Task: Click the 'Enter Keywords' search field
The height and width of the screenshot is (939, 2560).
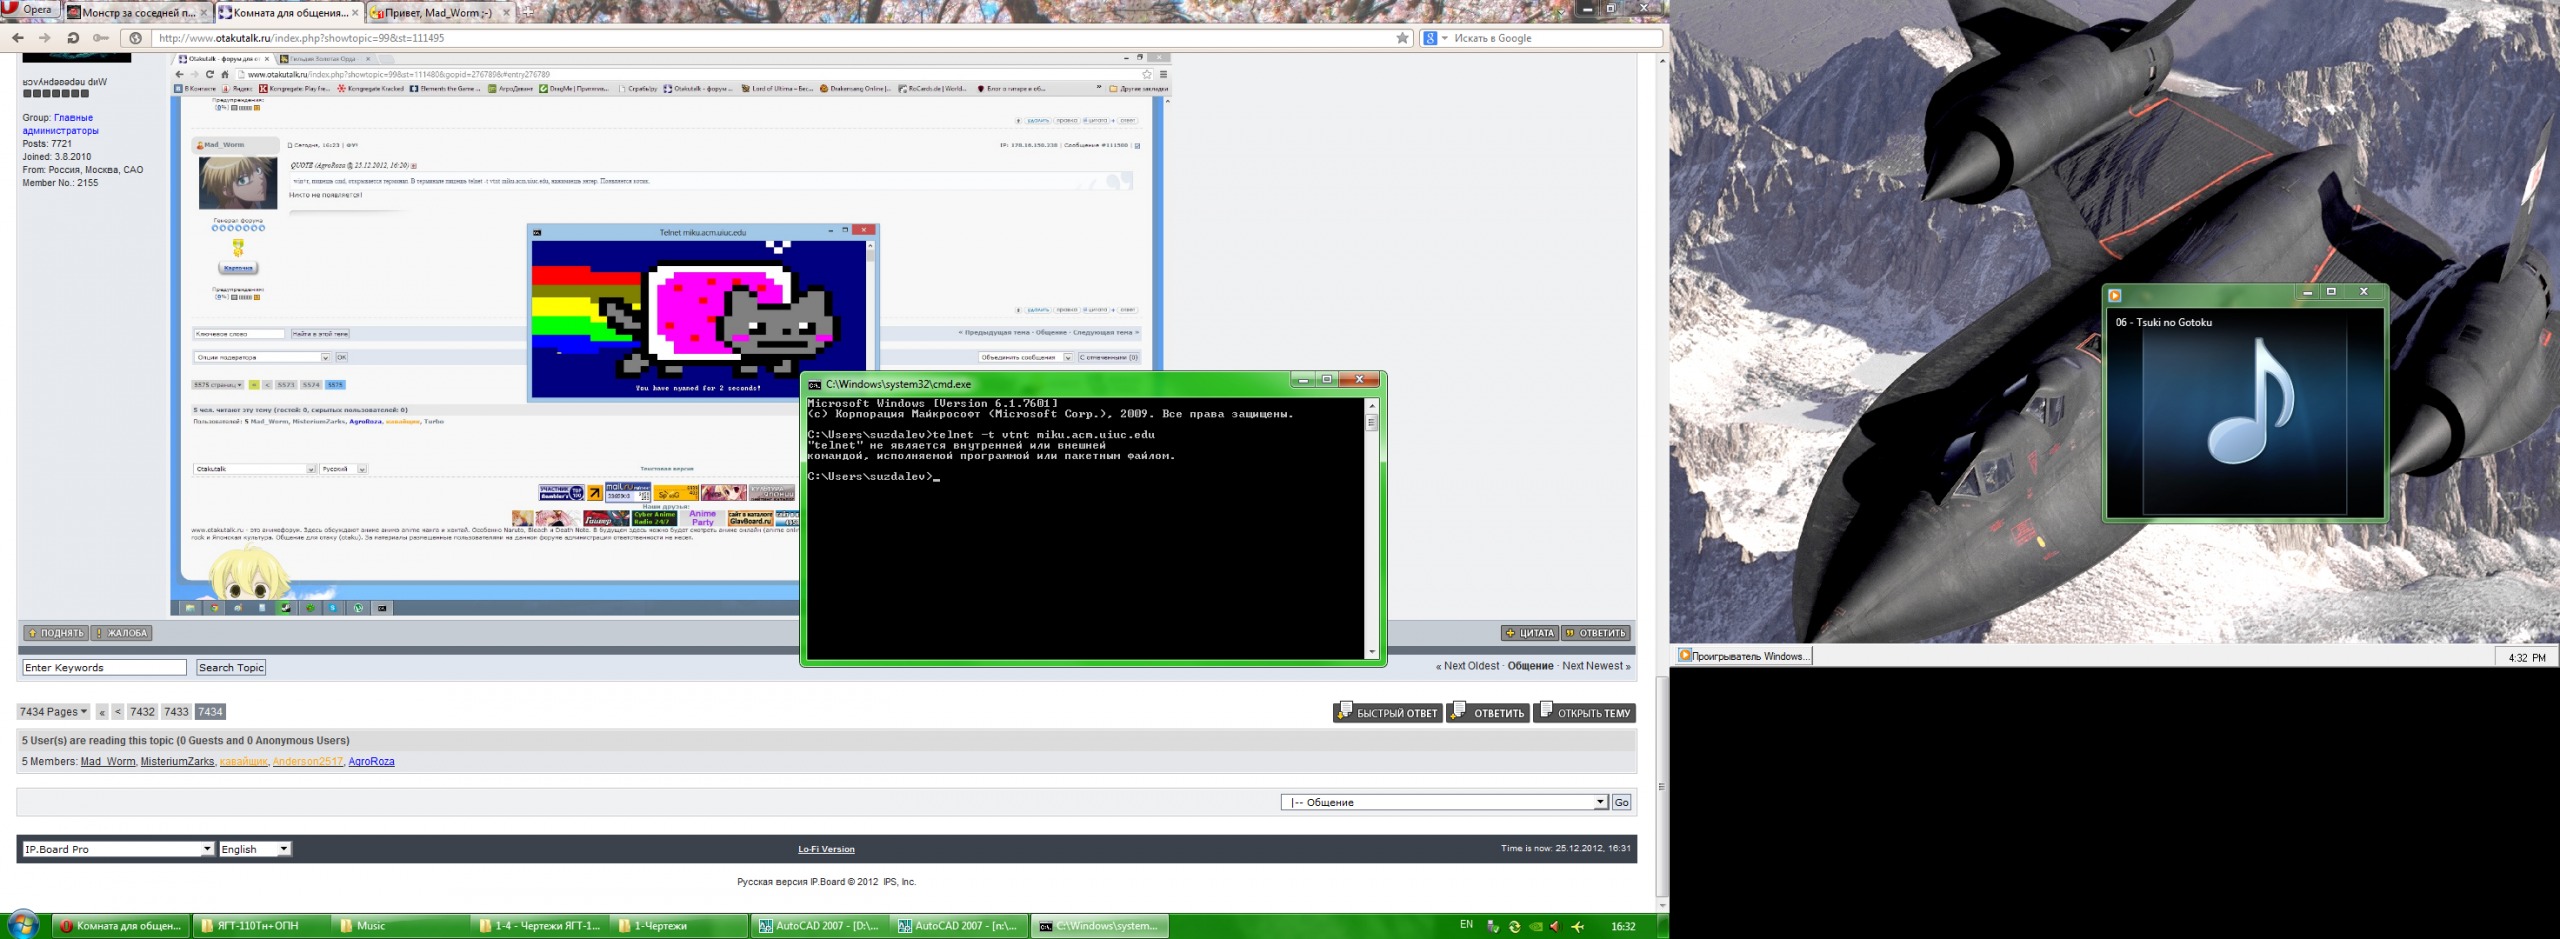Action: click(x=104, y=668)
